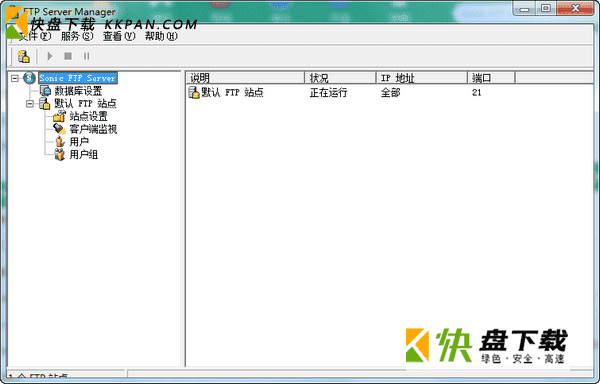Sort by the IP 地址 column header
The height and width of the screenshot is (384, 600).
coord(422,78)
